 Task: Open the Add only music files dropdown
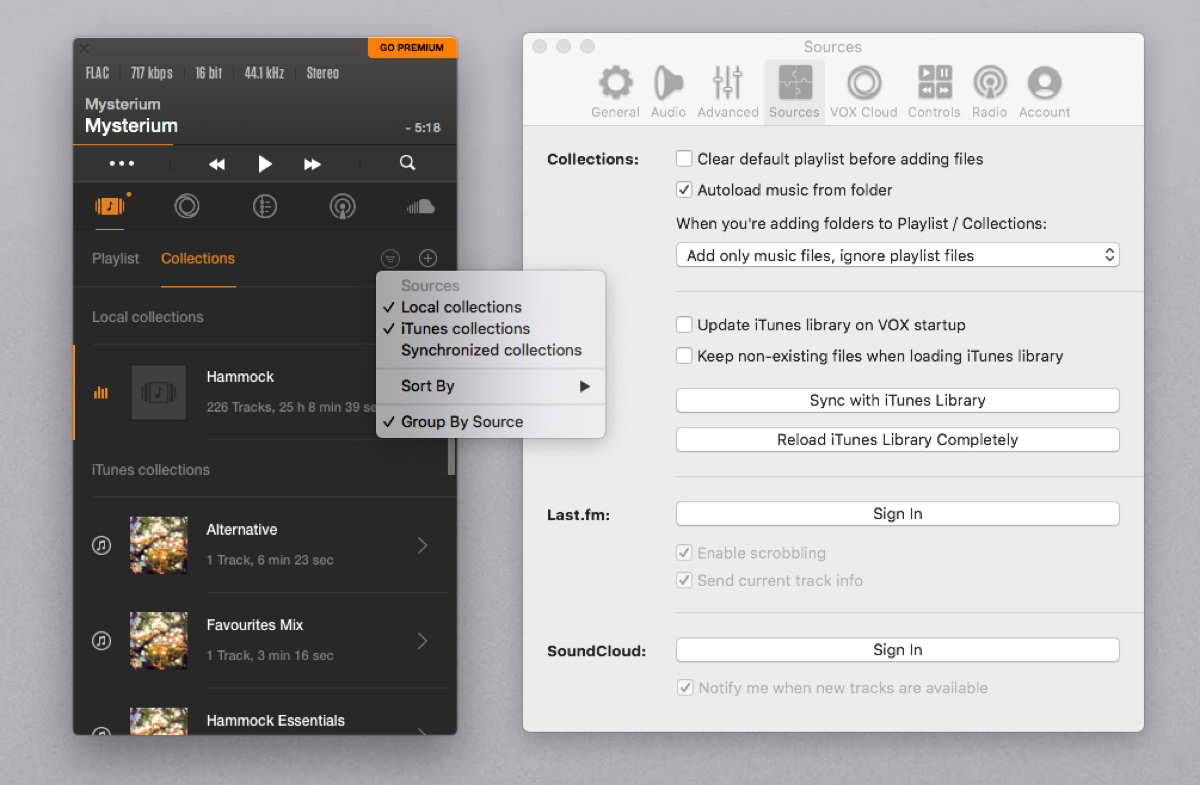coord(897,256)
